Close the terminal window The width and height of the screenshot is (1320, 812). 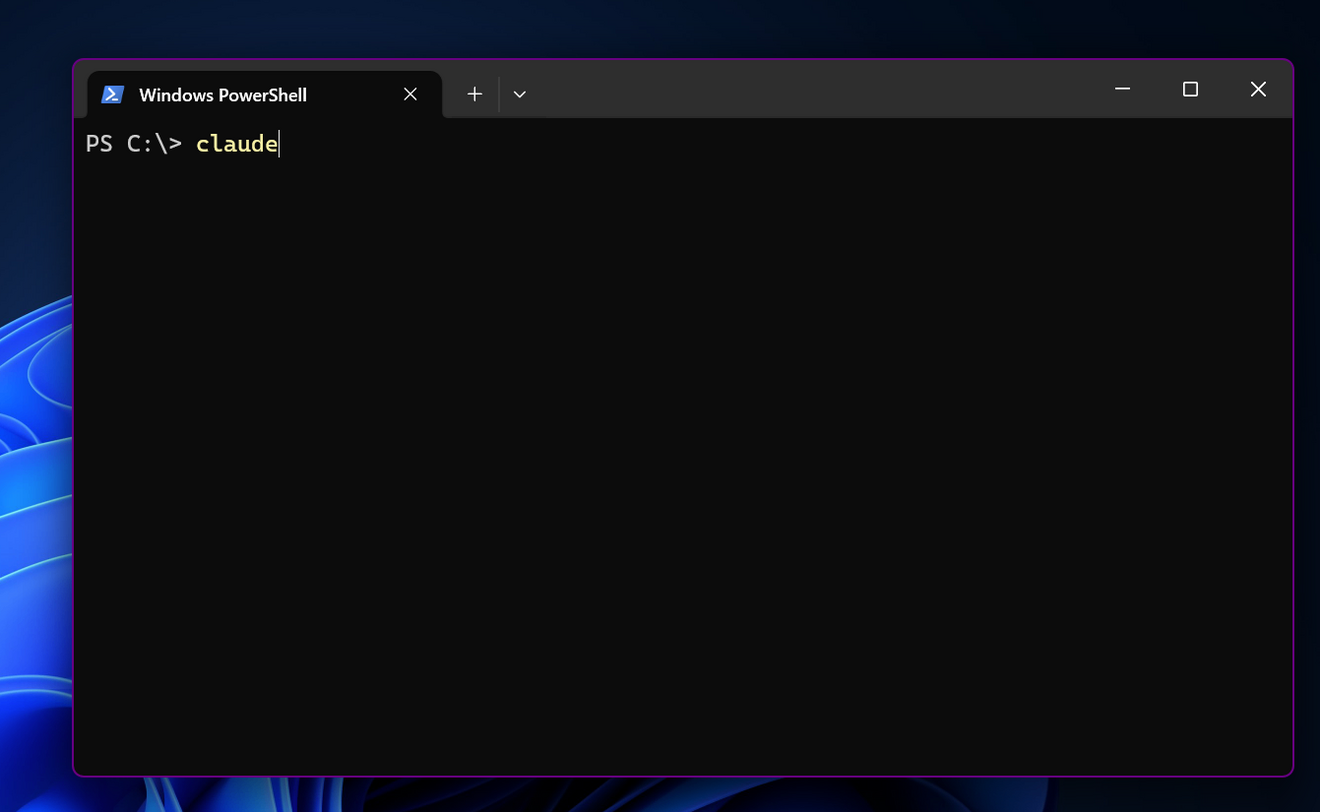(1258, 89)
